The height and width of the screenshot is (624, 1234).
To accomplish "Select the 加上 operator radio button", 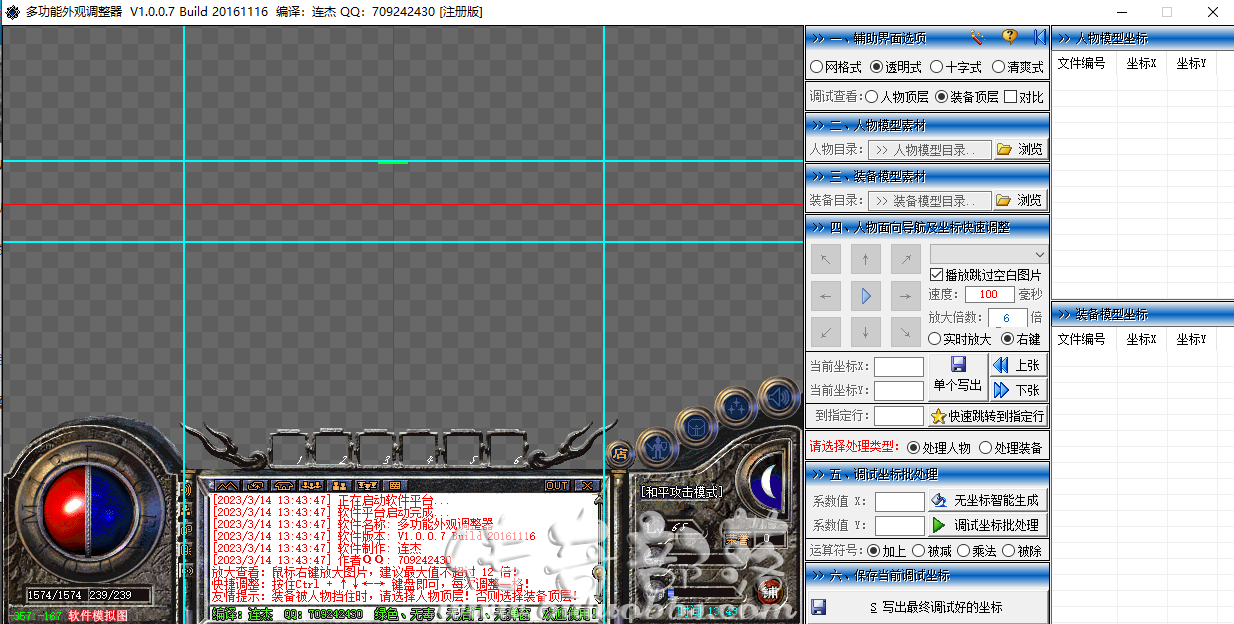I will coord(888,551).
